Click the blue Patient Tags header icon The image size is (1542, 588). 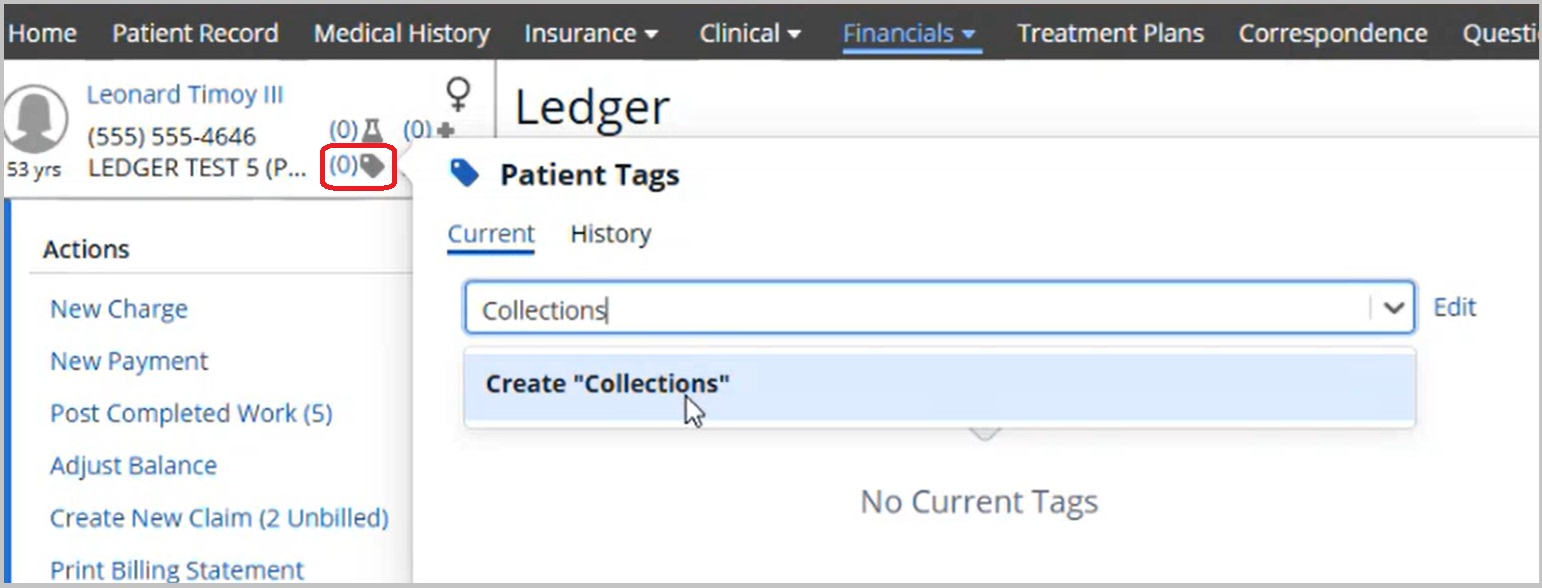[465, 174]
